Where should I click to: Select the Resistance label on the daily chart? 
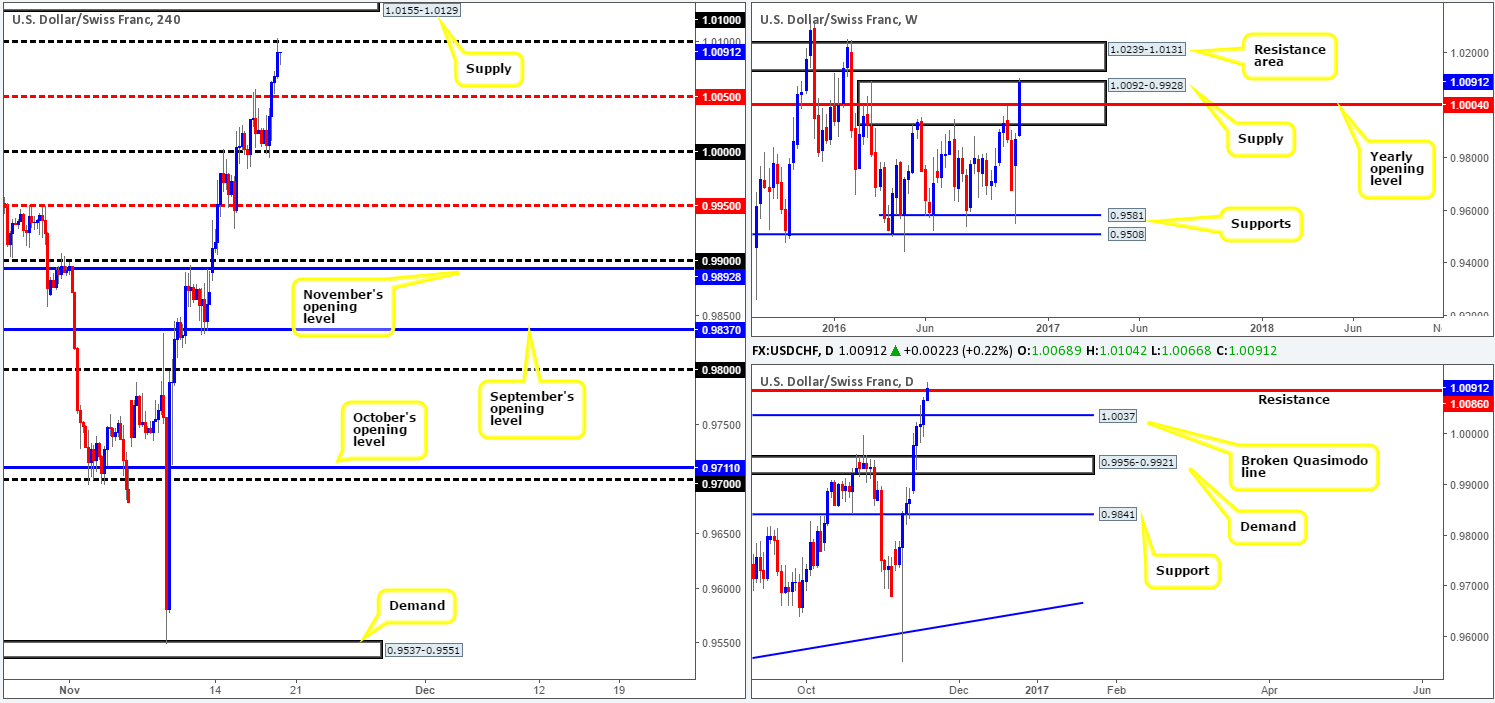[1293, 399]
